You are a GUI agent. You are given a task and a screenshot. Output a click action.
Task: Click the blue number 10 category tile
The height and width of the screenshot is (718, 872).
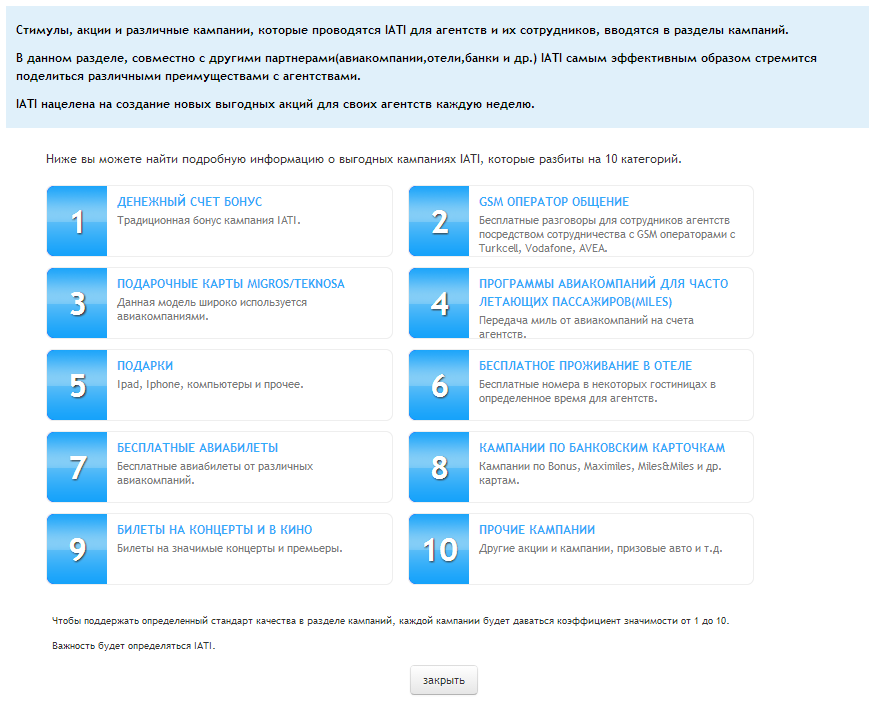[x=439, y=549]
